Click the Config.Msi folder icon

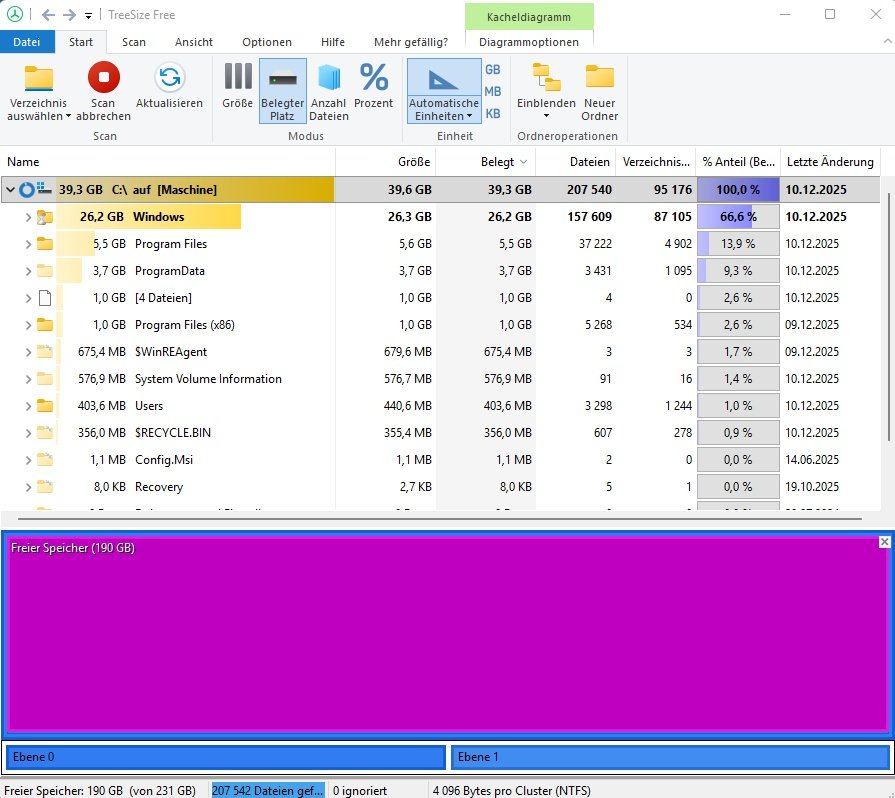(45, 460)
